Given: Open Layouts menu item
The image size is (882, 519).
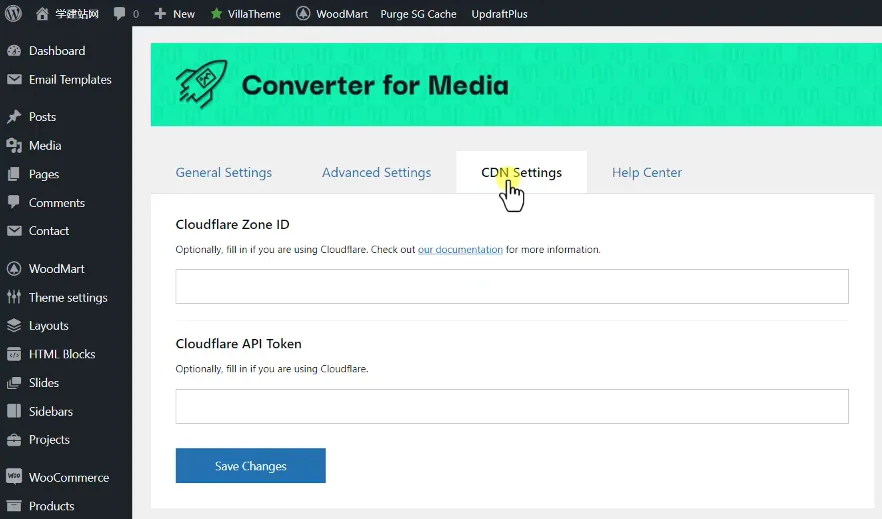Looking at the screenshot, I should 48,326.
